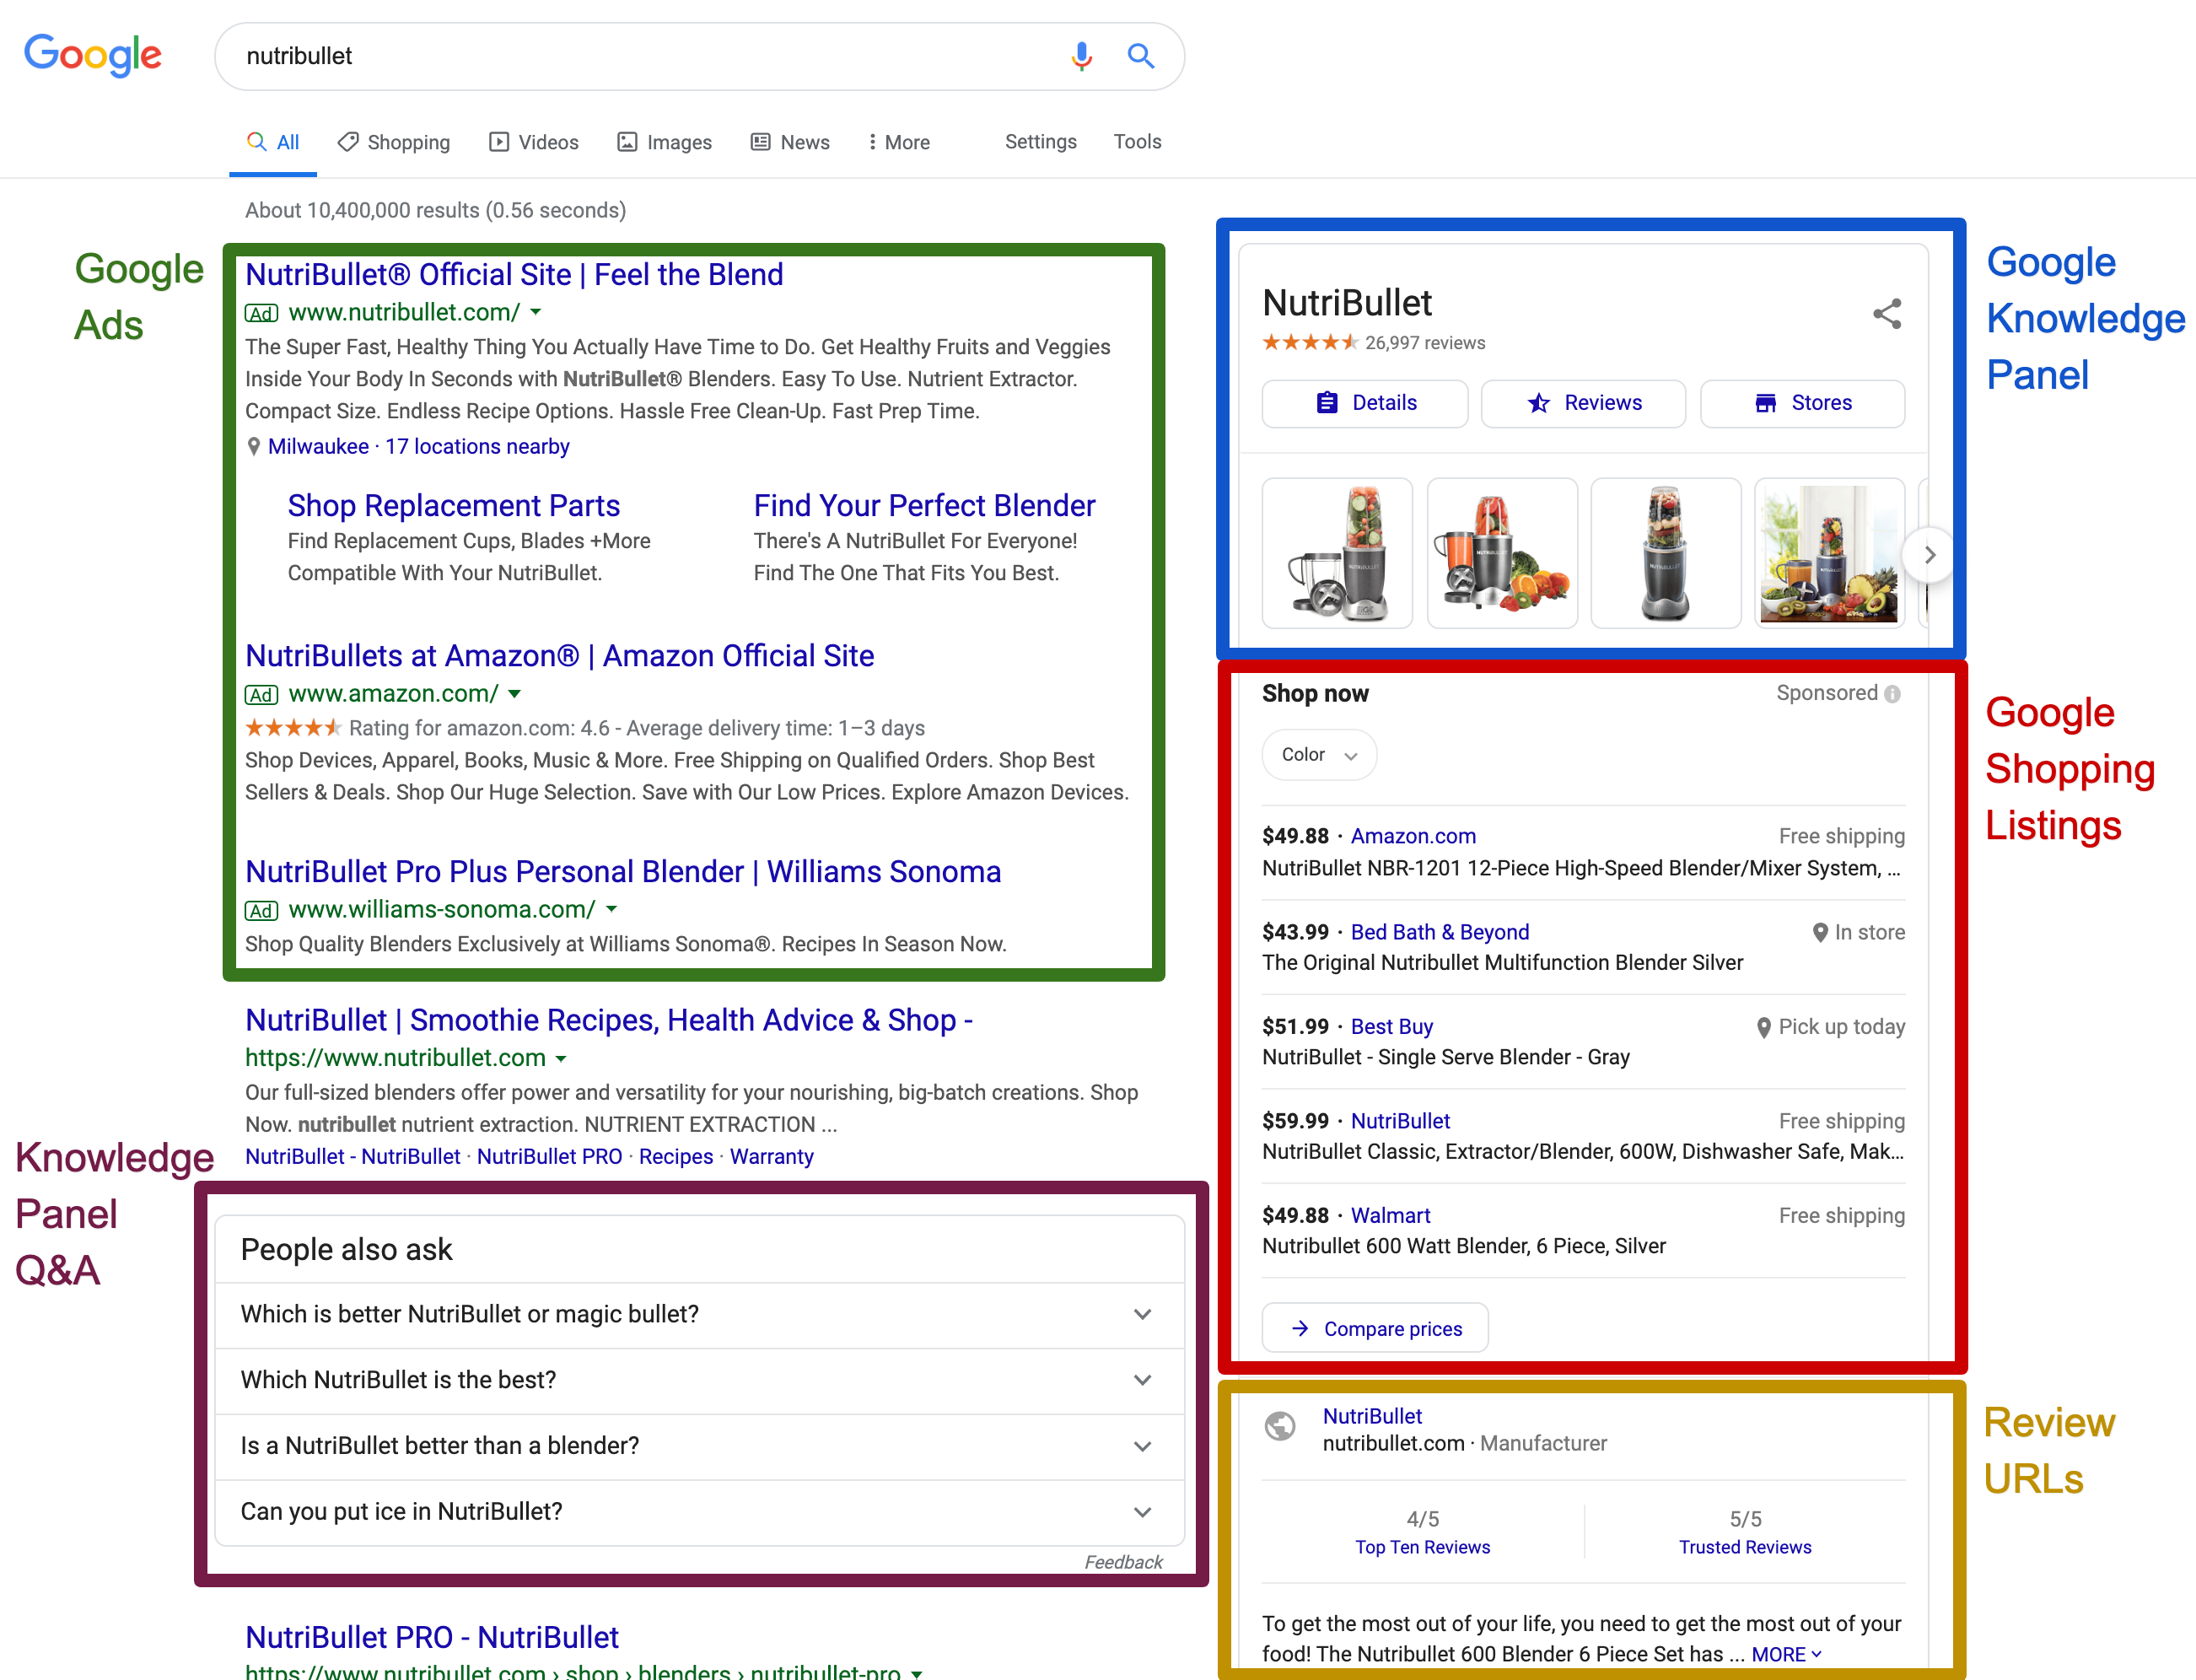Open the Bed Bath & Beyond seller link
The width and height of the screenshot is (2196, 1680).
(1440, 932)
